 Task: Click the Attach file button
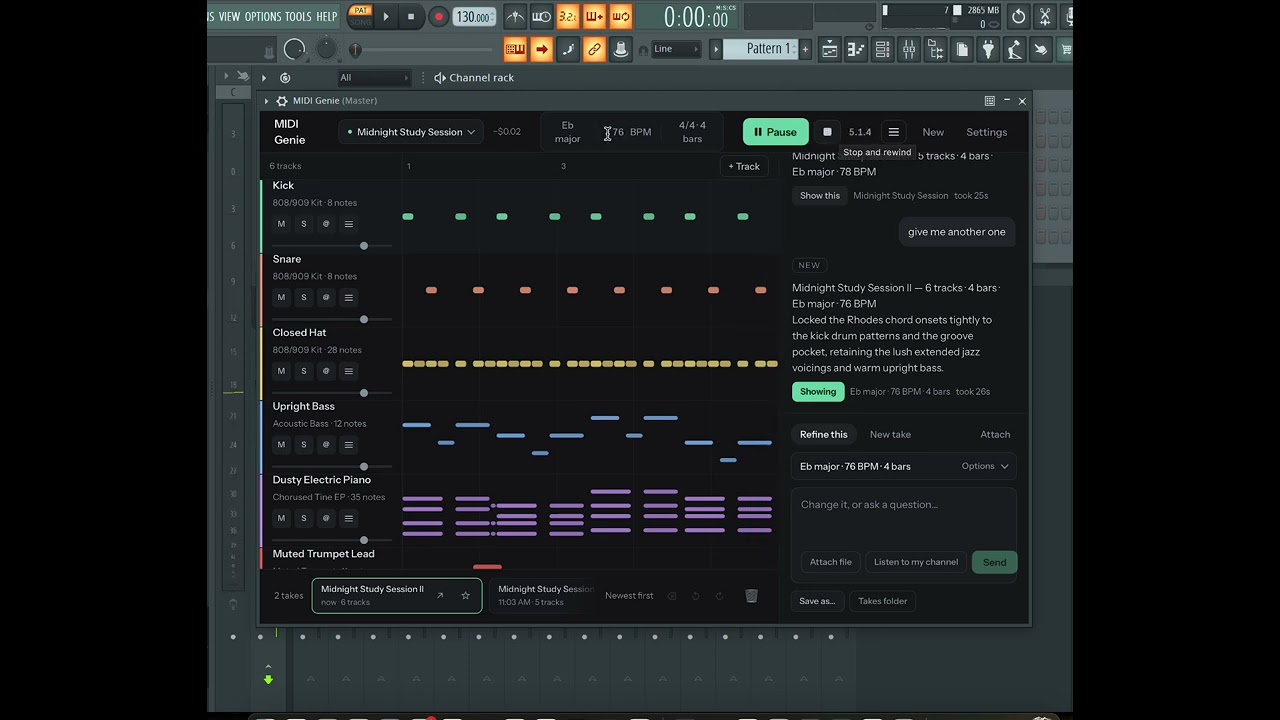tap(831, 562)
